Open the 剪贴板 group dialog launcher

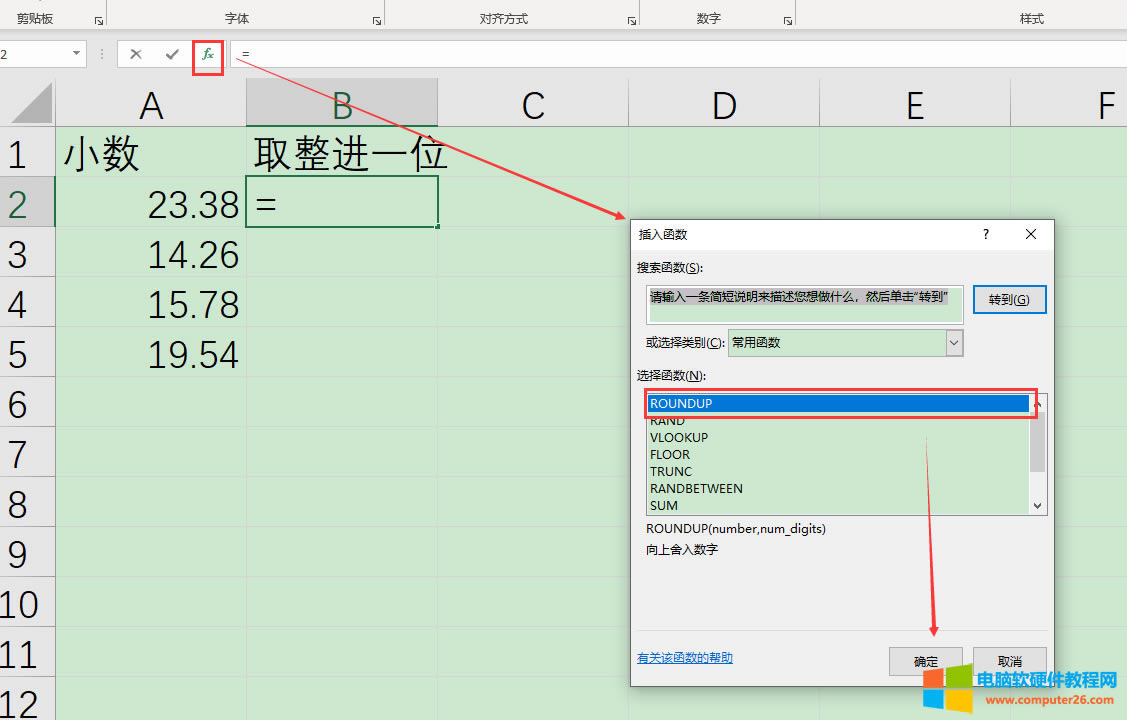(x=98, y=20)
